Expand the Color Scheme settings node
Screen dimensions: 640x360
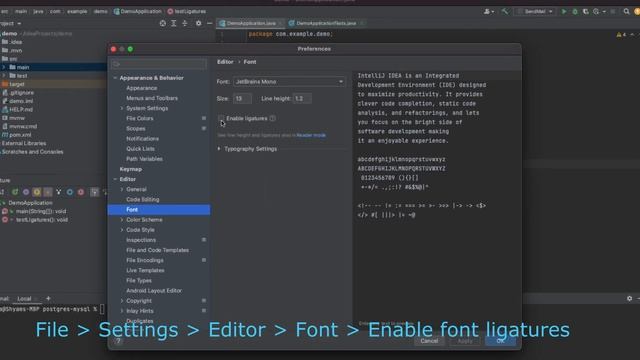click(122, 220)
